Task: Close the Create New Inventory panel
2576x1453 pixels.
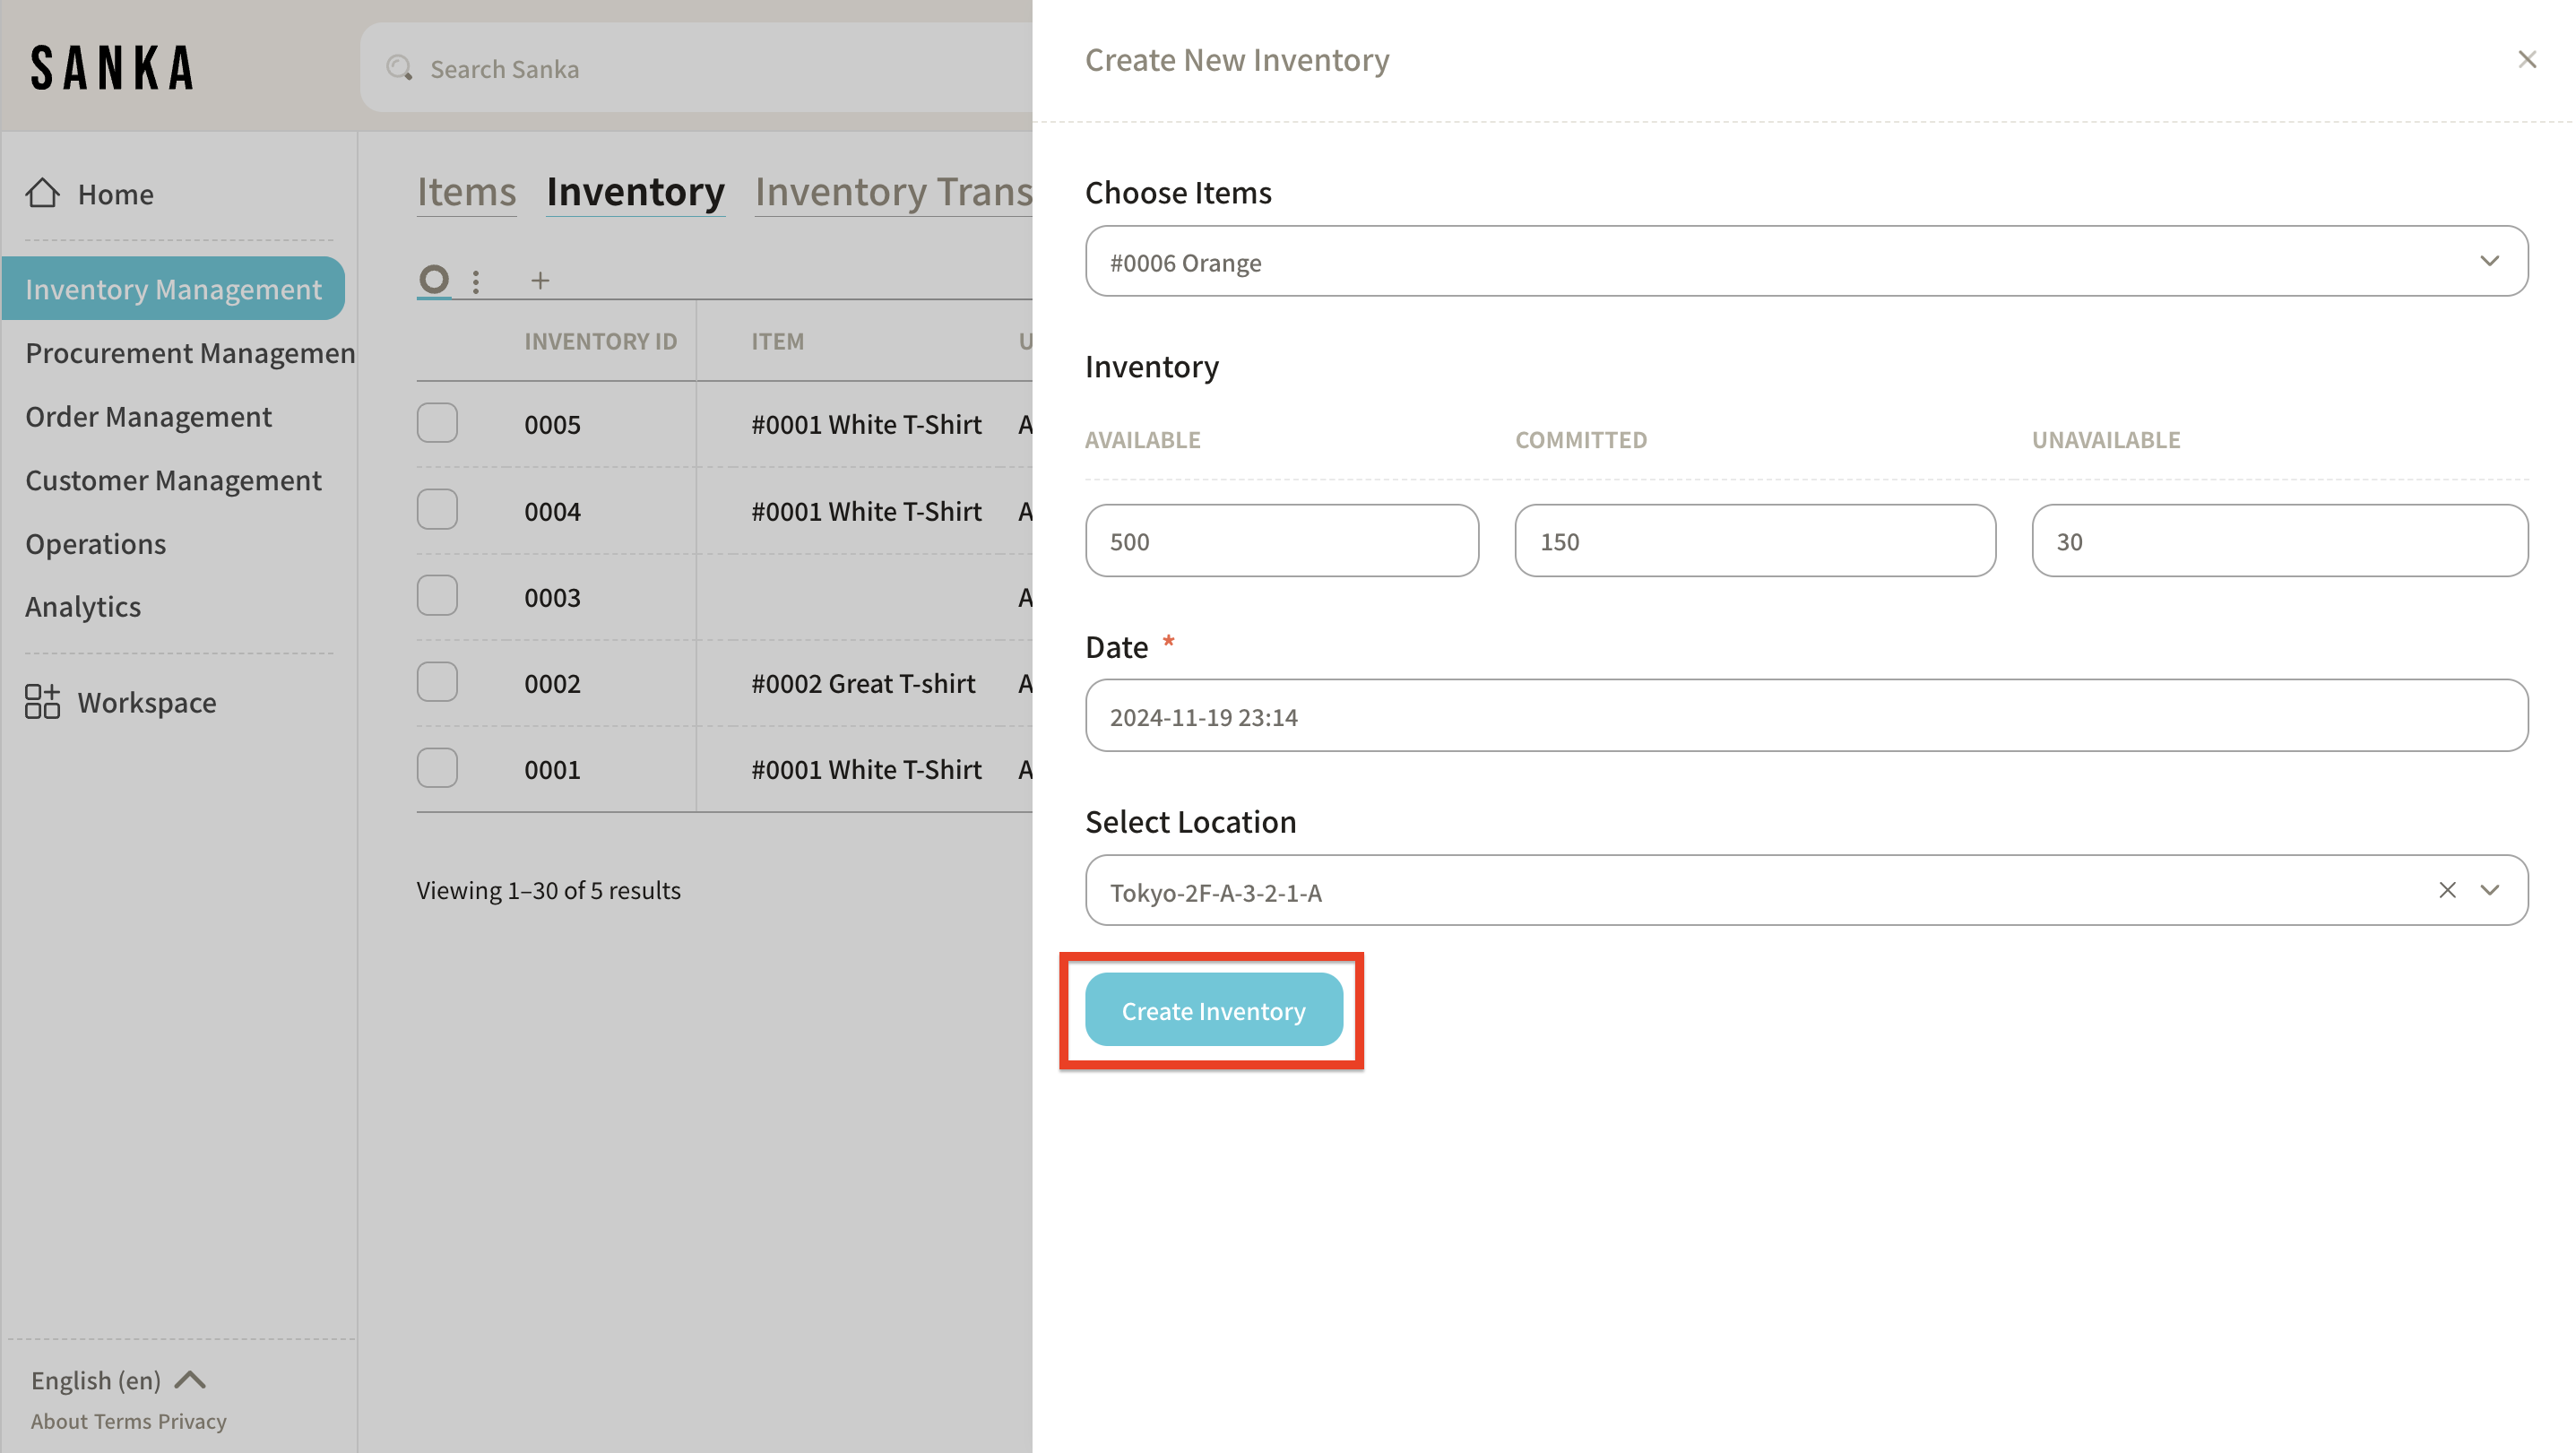Action: coord(2526,60)
